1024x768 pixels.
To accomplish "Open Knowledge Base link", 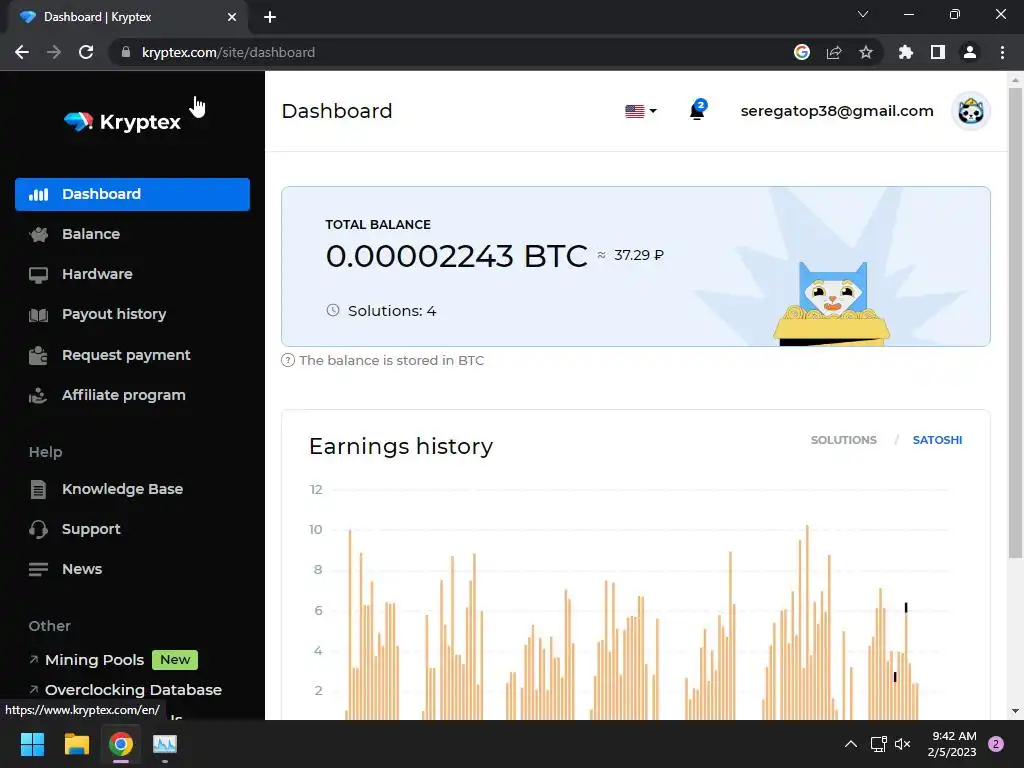I will 122,489.
